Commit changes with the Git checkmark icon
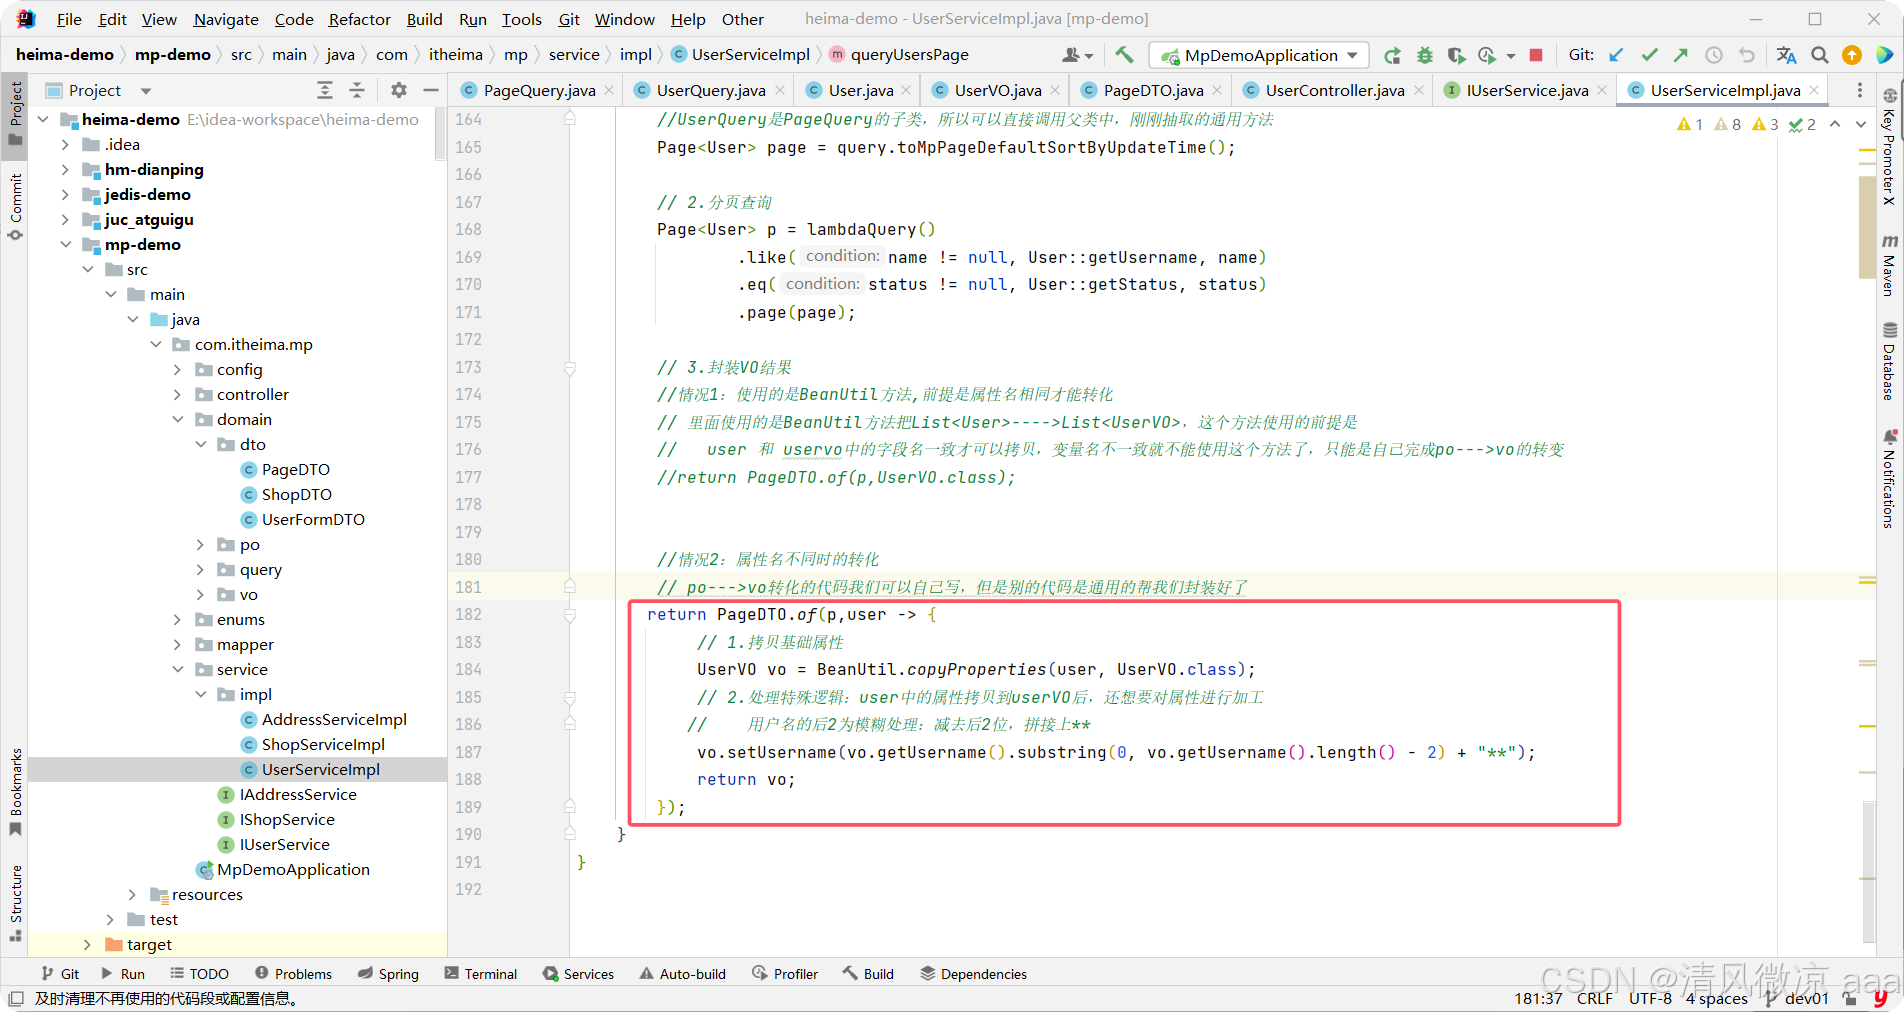The image size is (1904, 1012). 1649,55
